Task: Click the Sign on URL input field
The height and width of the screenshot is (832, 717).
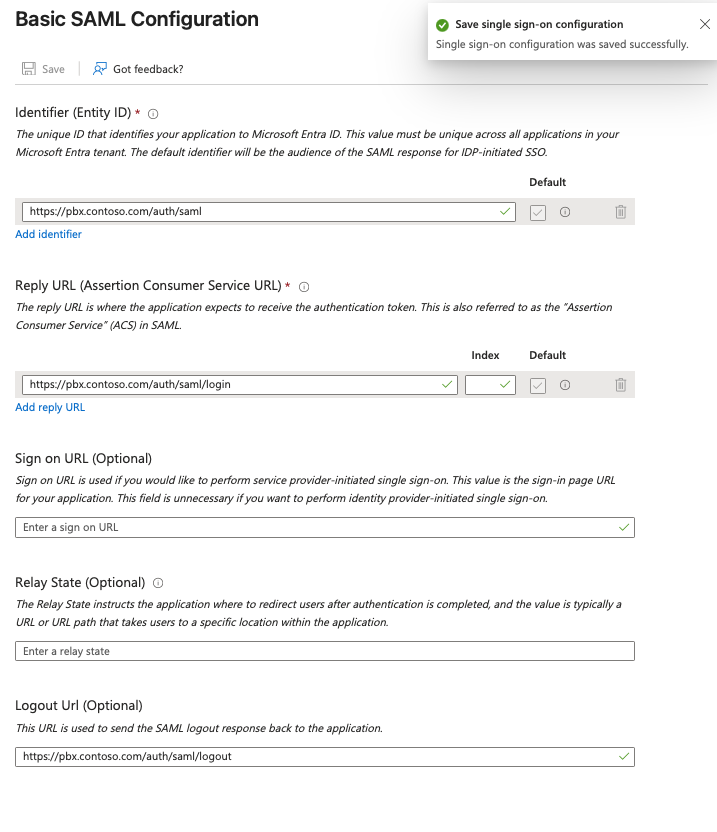Action: (x=315, y=527)
